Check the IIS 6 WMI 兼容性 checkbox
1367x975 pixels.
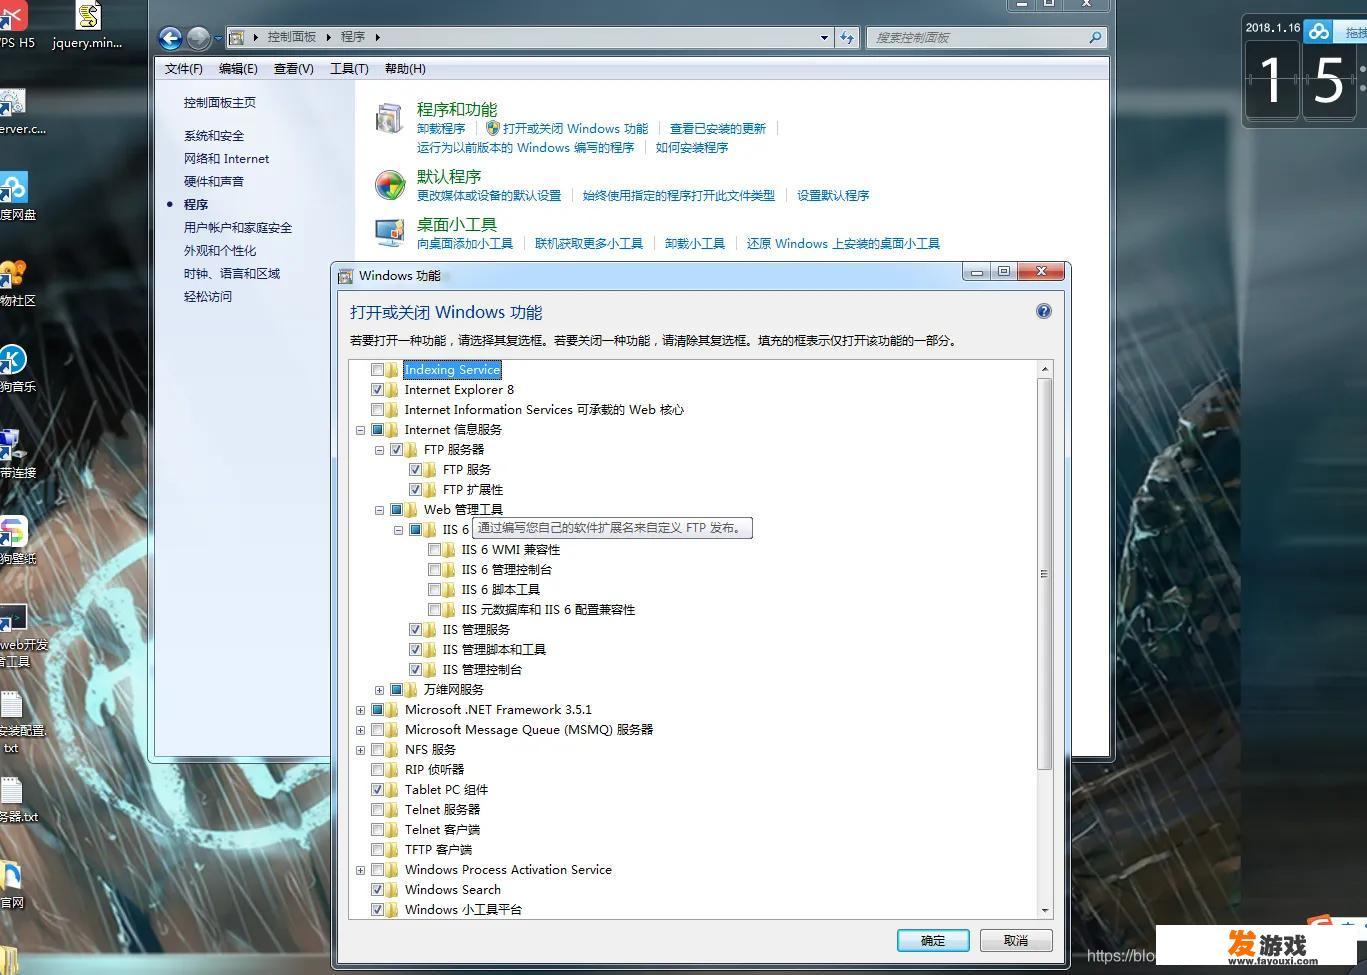[x=434, y=550]
